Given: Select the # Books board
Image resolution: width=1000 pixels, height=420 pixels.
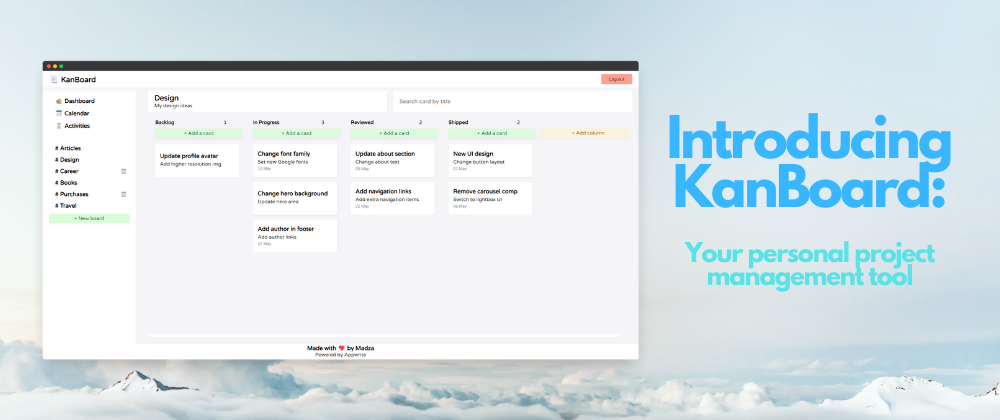Looking at the screenshot, I should coord(66,182).
